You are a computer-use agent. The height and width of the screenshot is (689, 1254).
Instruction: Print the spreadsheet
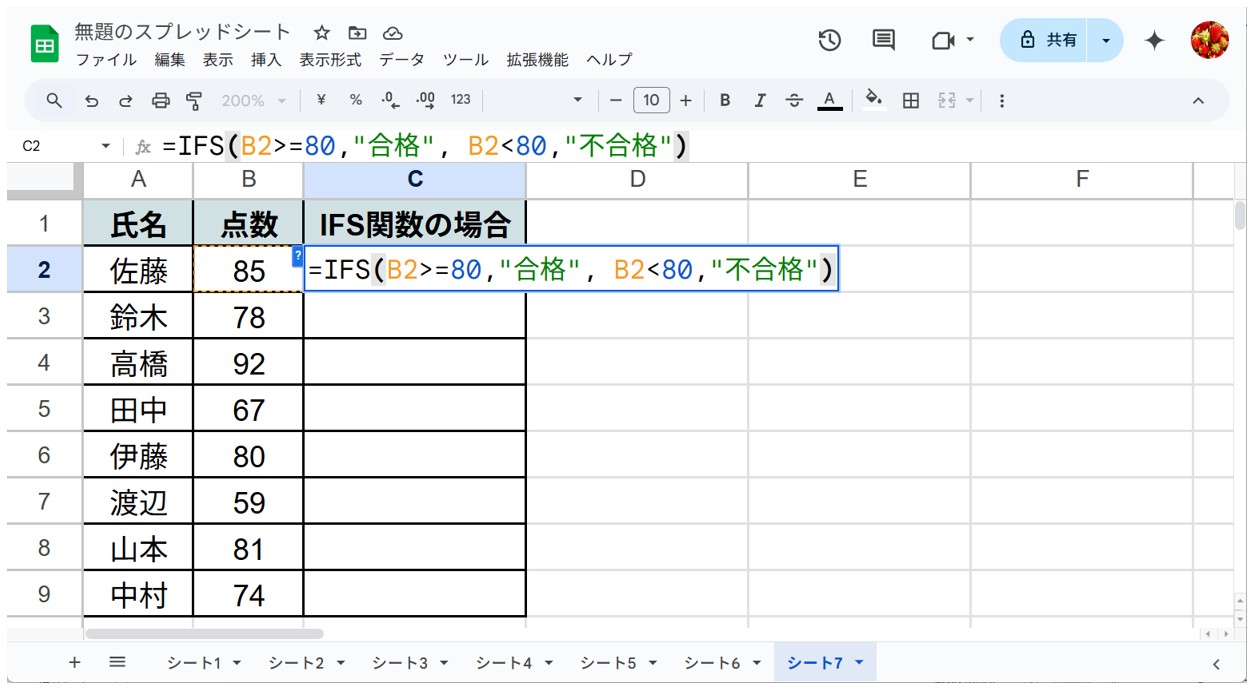coord(160,100)
